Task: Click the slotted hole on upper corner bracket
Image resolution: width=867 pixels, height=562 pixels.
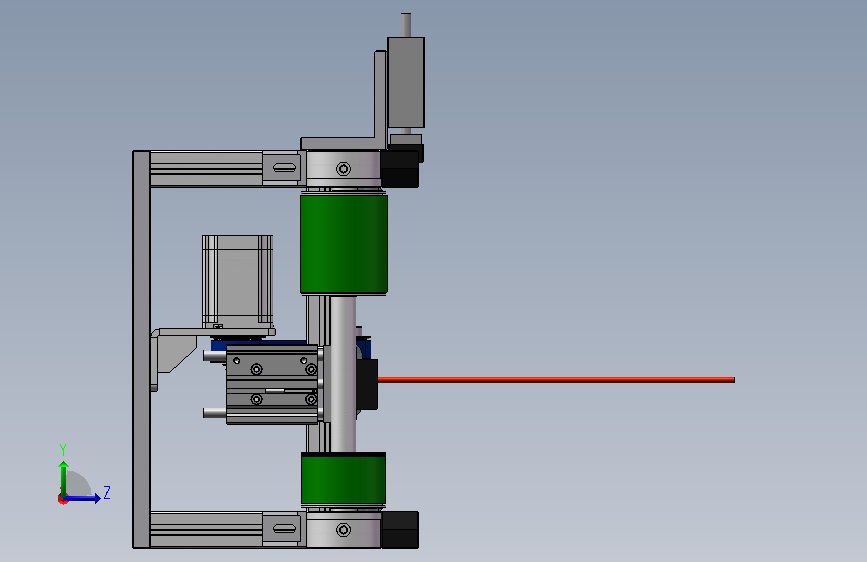Action: tap(284, 168)
